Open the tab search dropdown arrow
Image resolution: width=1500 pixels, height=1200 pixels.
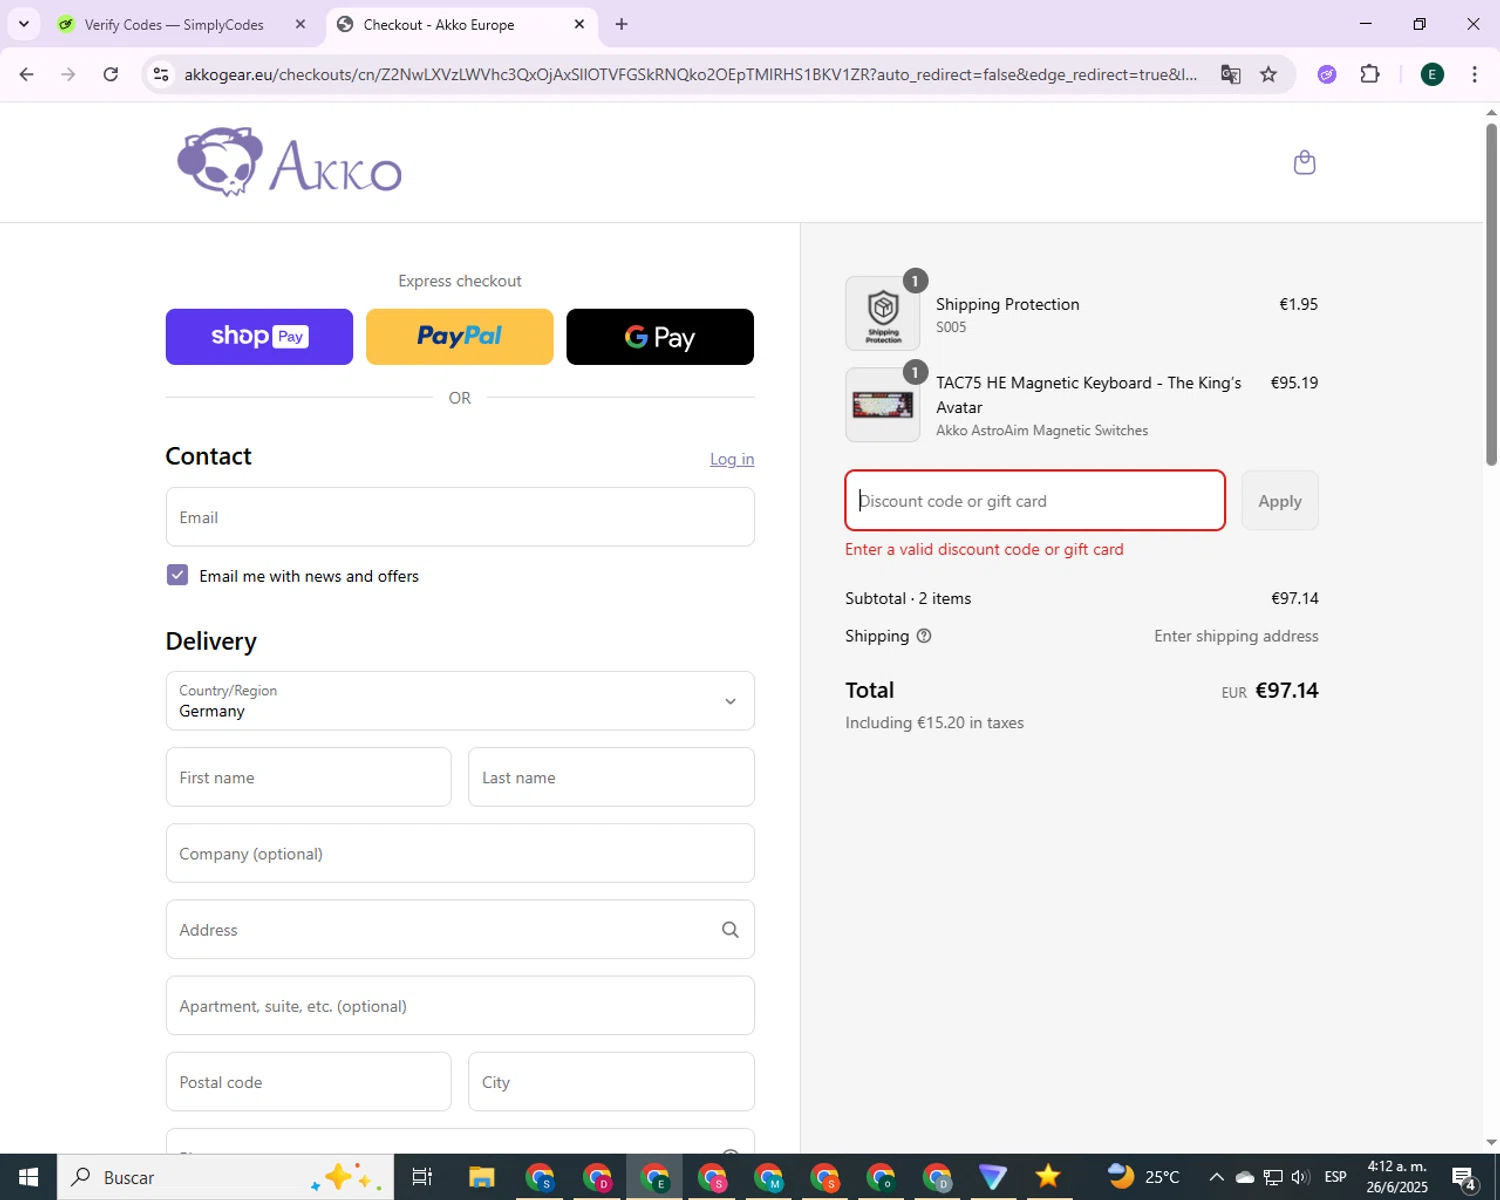click(x=24, y=24)
